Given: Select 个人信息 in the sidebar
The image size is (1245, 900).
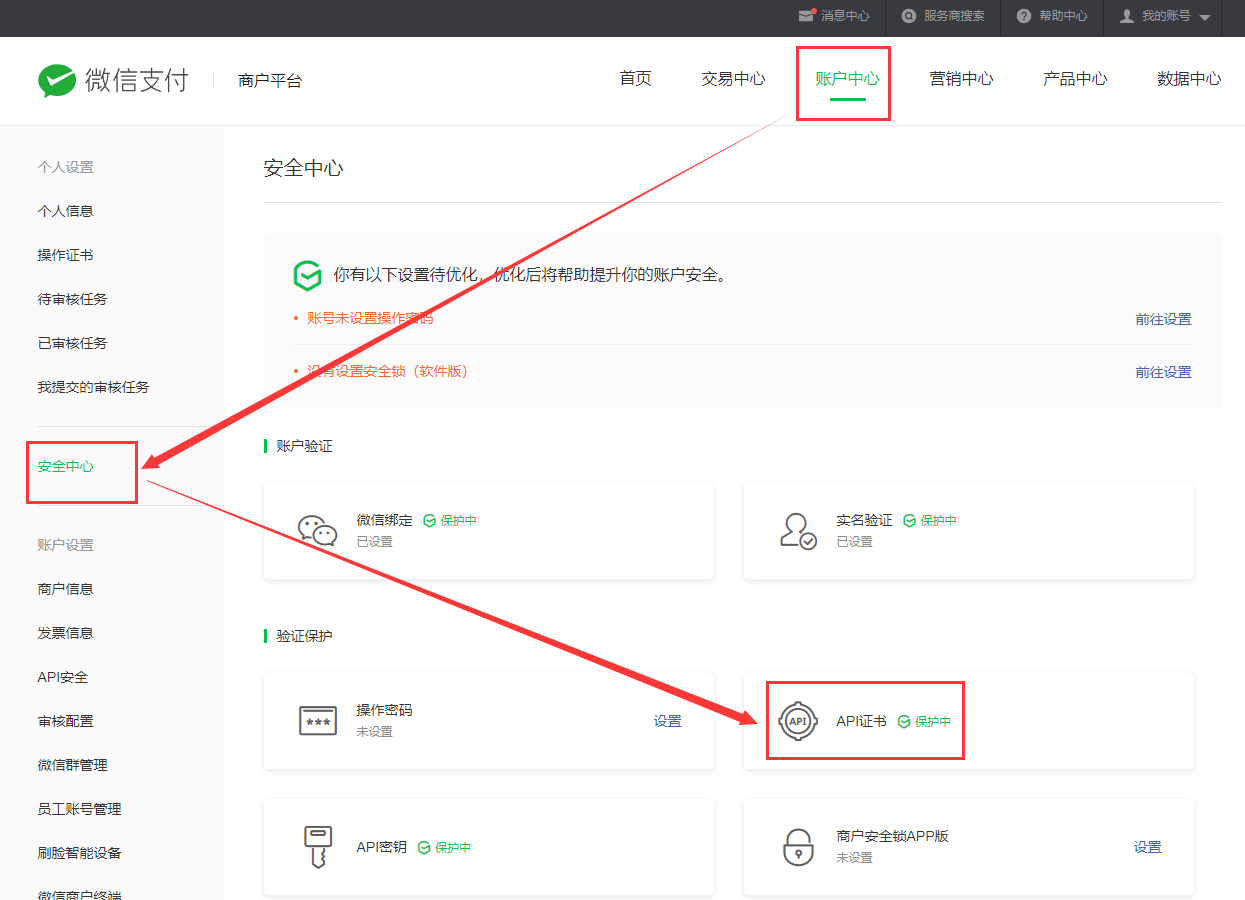Looking at the screenshot, I should coord(66,211).
